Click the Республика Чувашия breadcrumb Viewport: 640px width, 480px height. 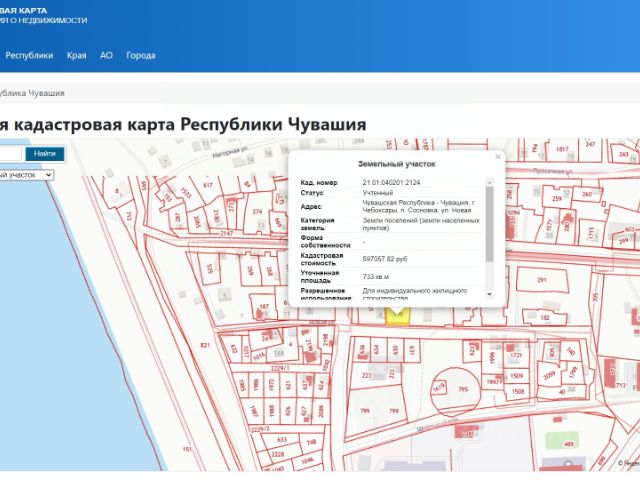click(x=32, y=93)
